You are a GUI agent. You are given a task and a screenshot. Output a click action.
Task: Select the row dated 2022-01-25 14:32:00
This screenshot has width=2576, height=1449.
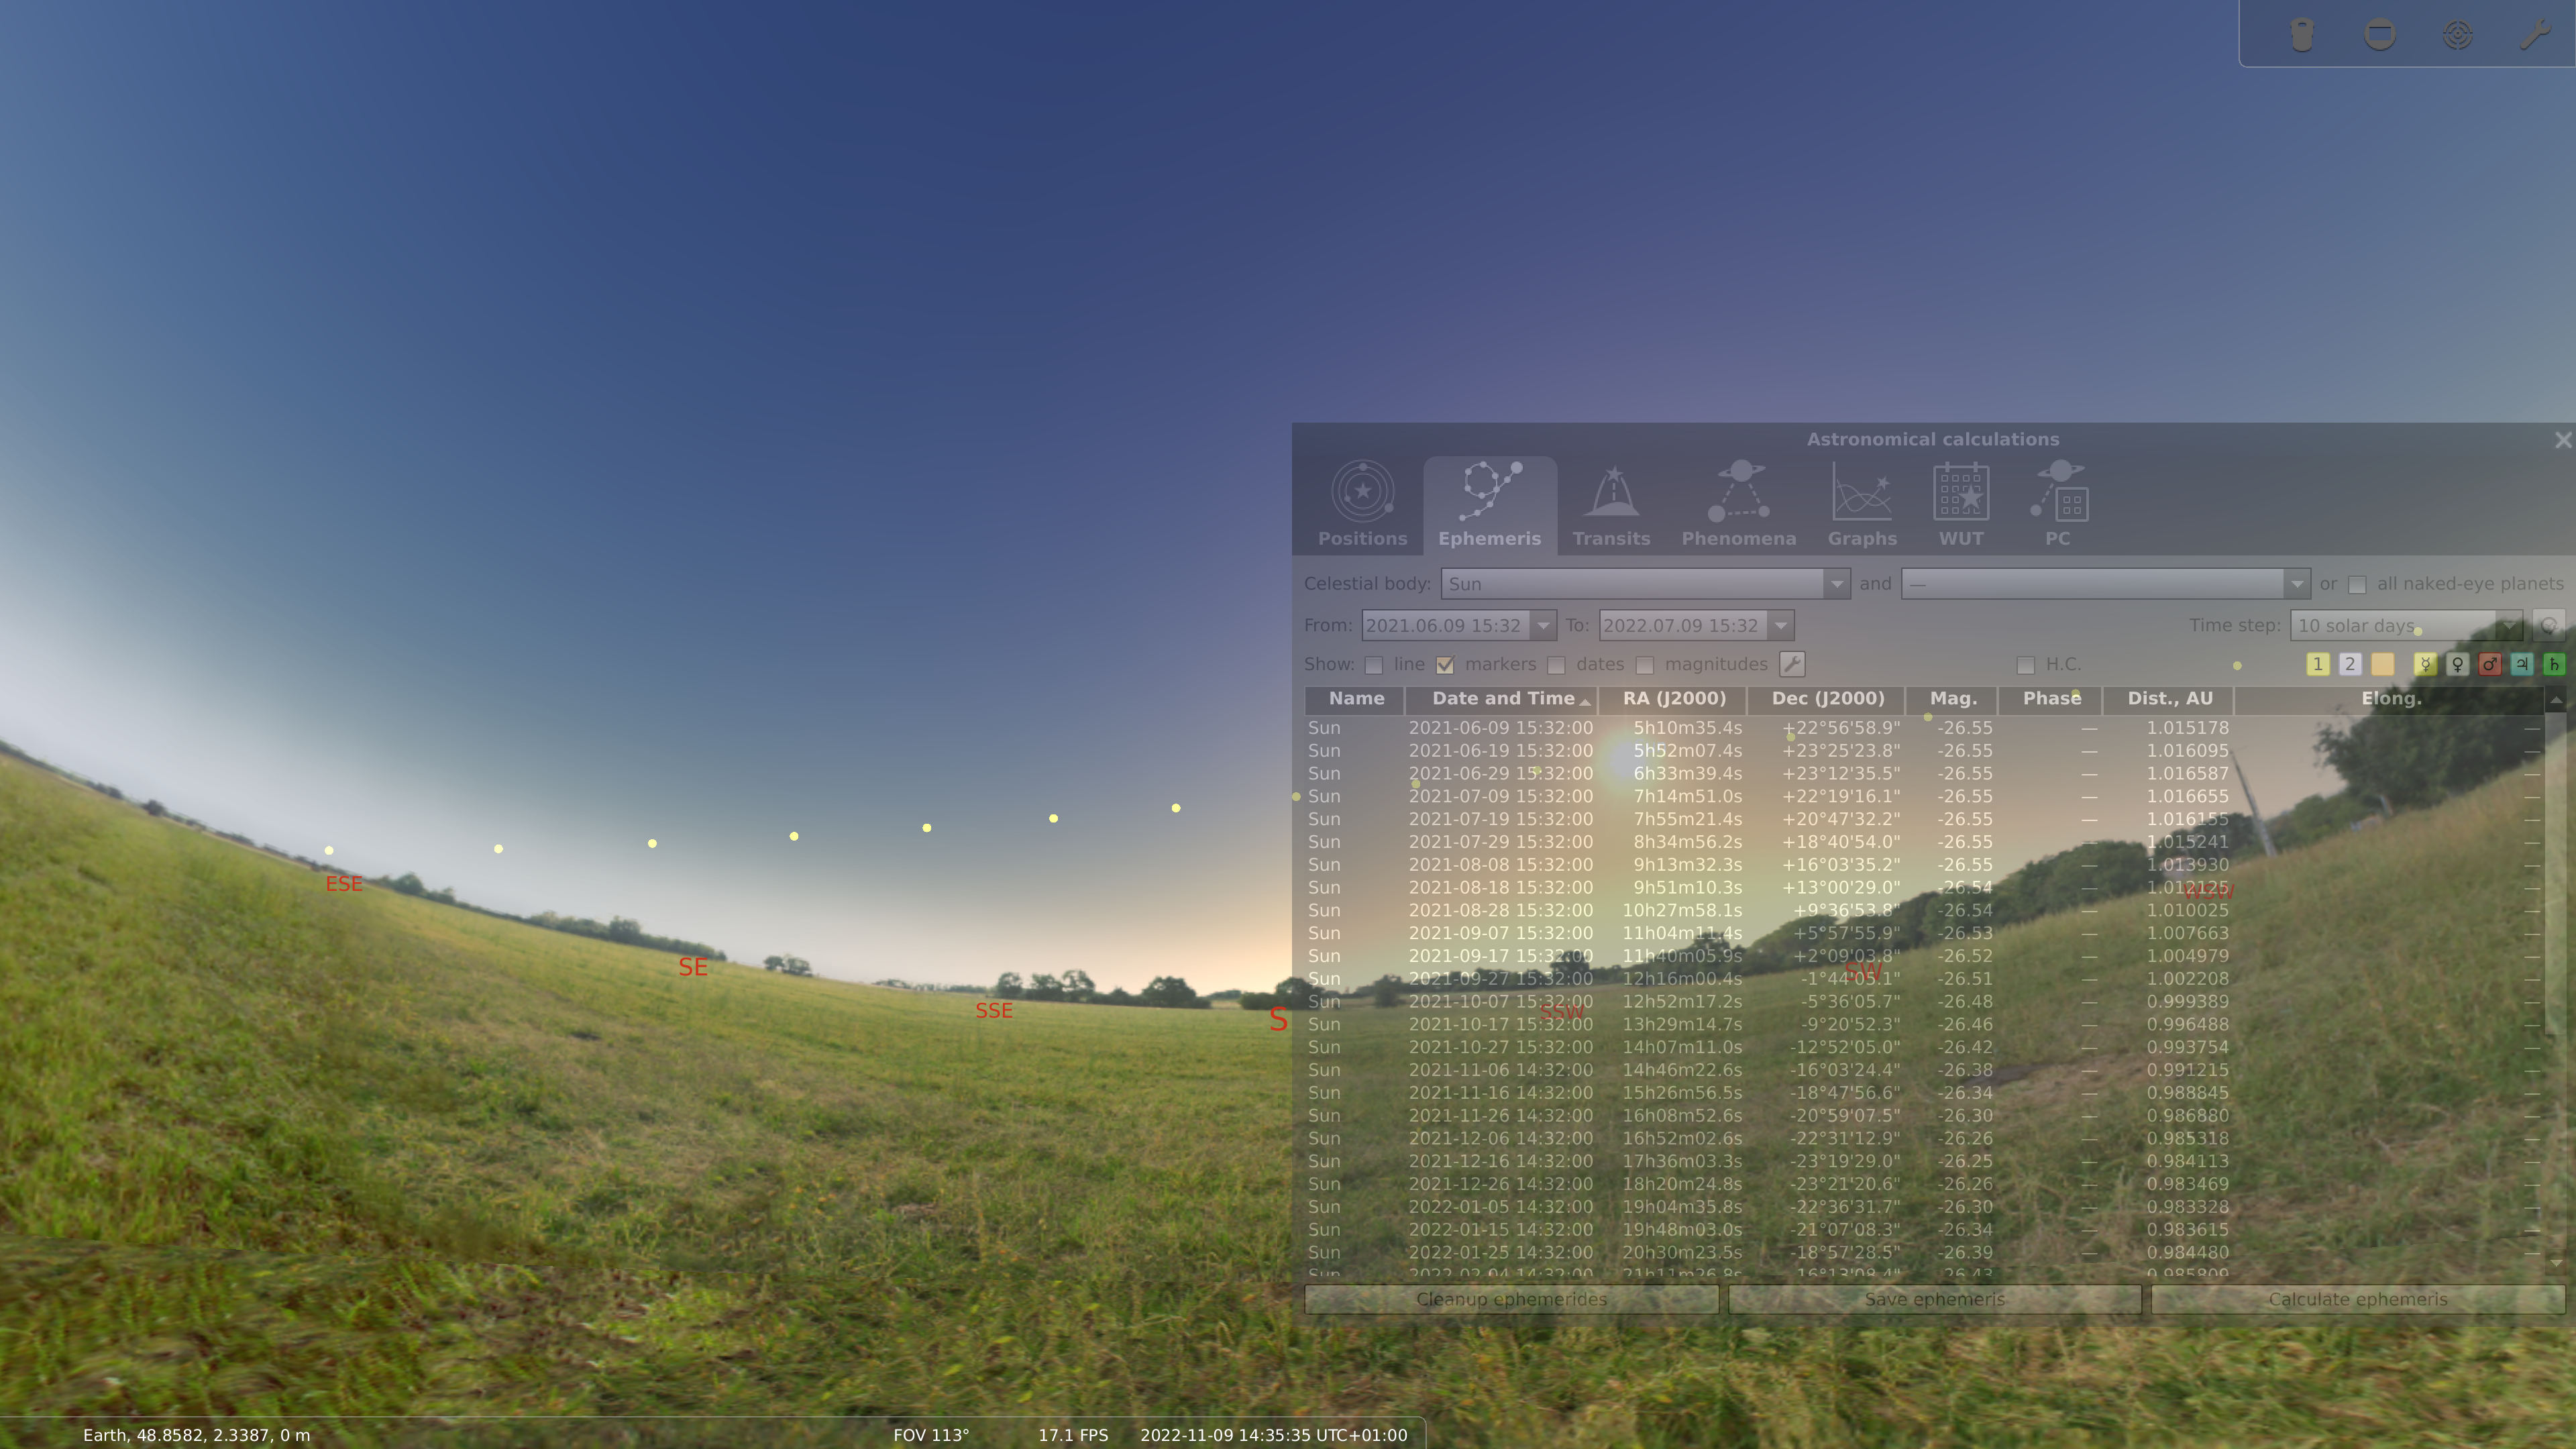(1924, 1252)
